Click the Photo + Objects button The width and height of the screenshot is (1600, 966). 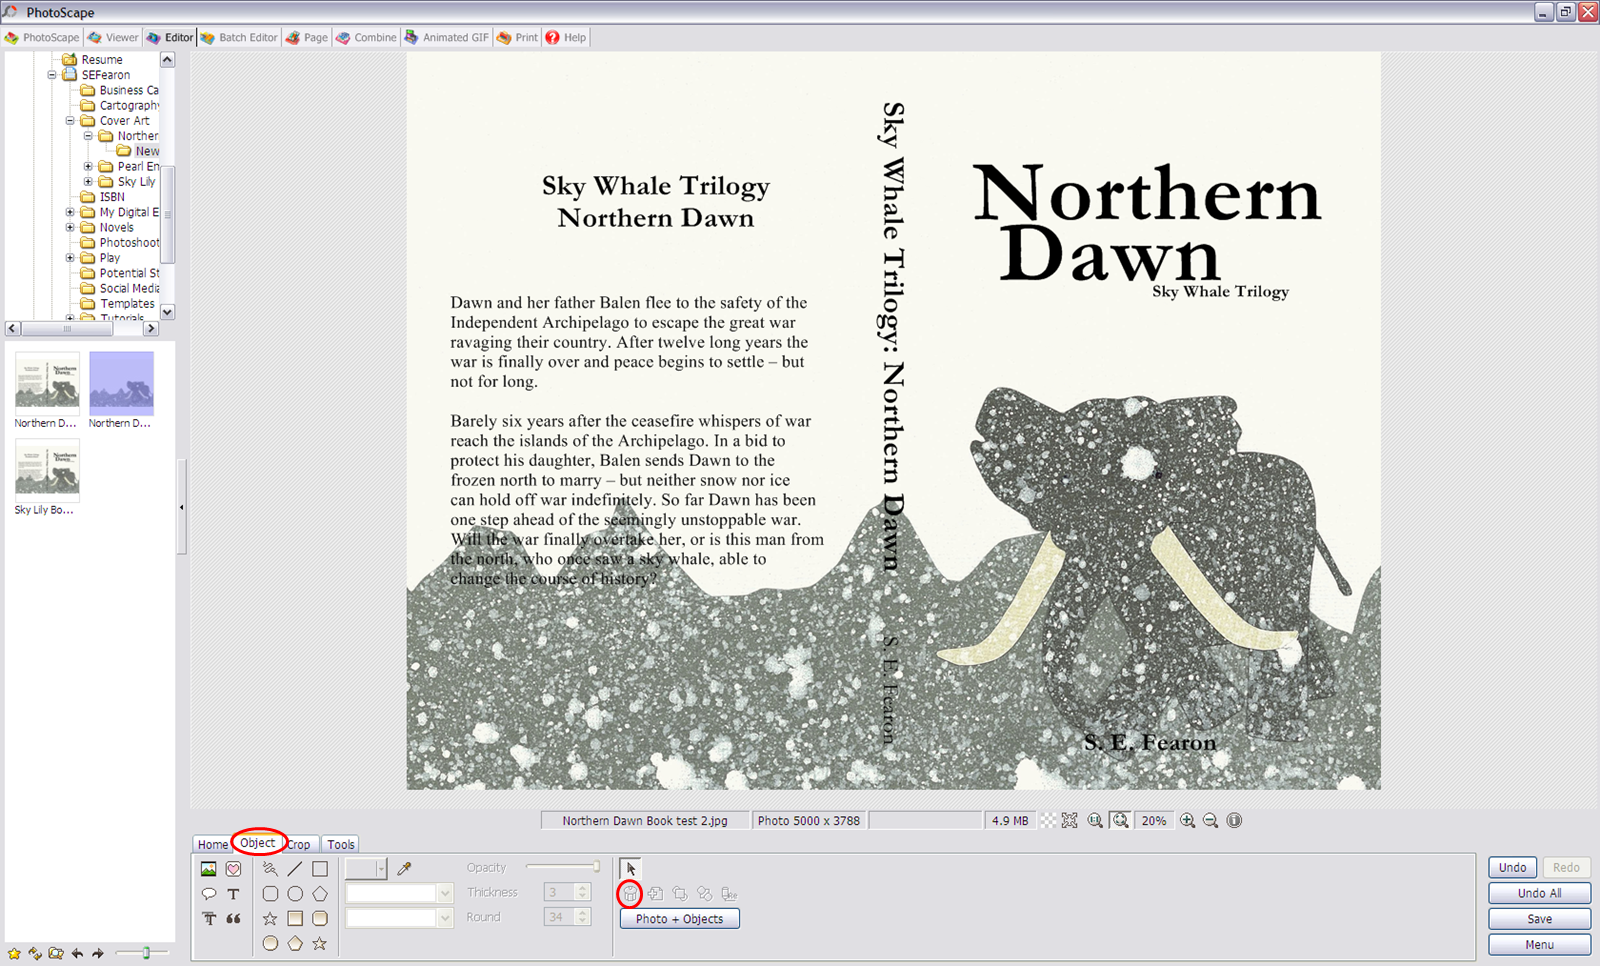pyautogui.click(x=679, y=918)
